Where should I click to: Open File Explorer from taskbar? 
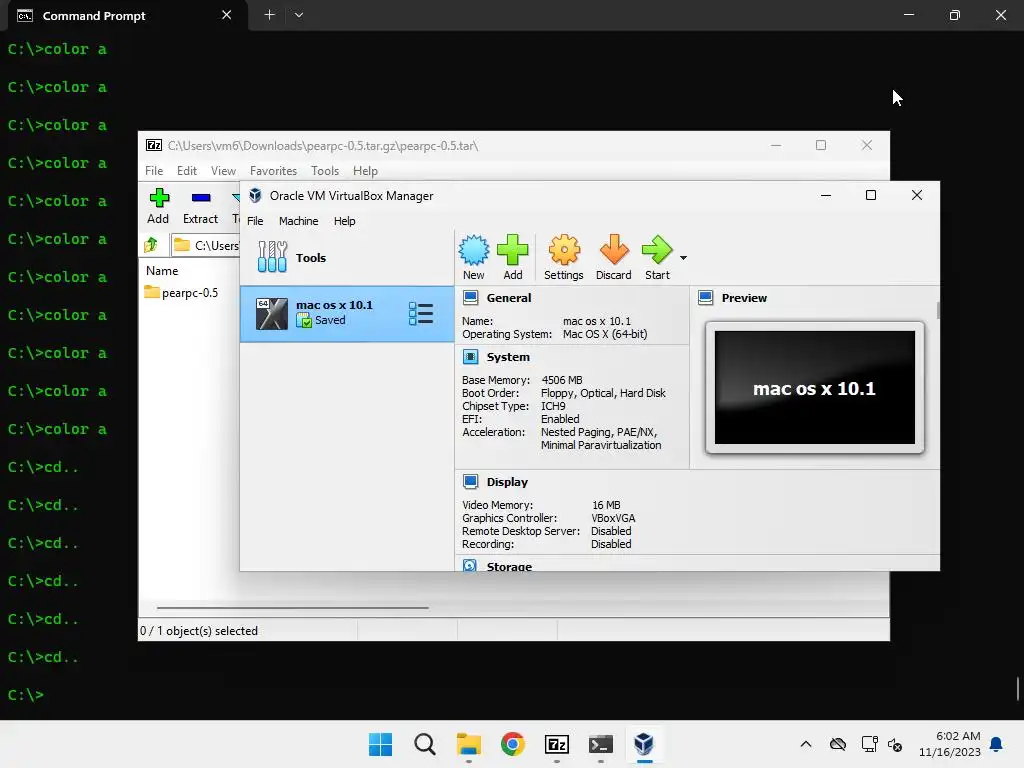(x=468, y=744)
